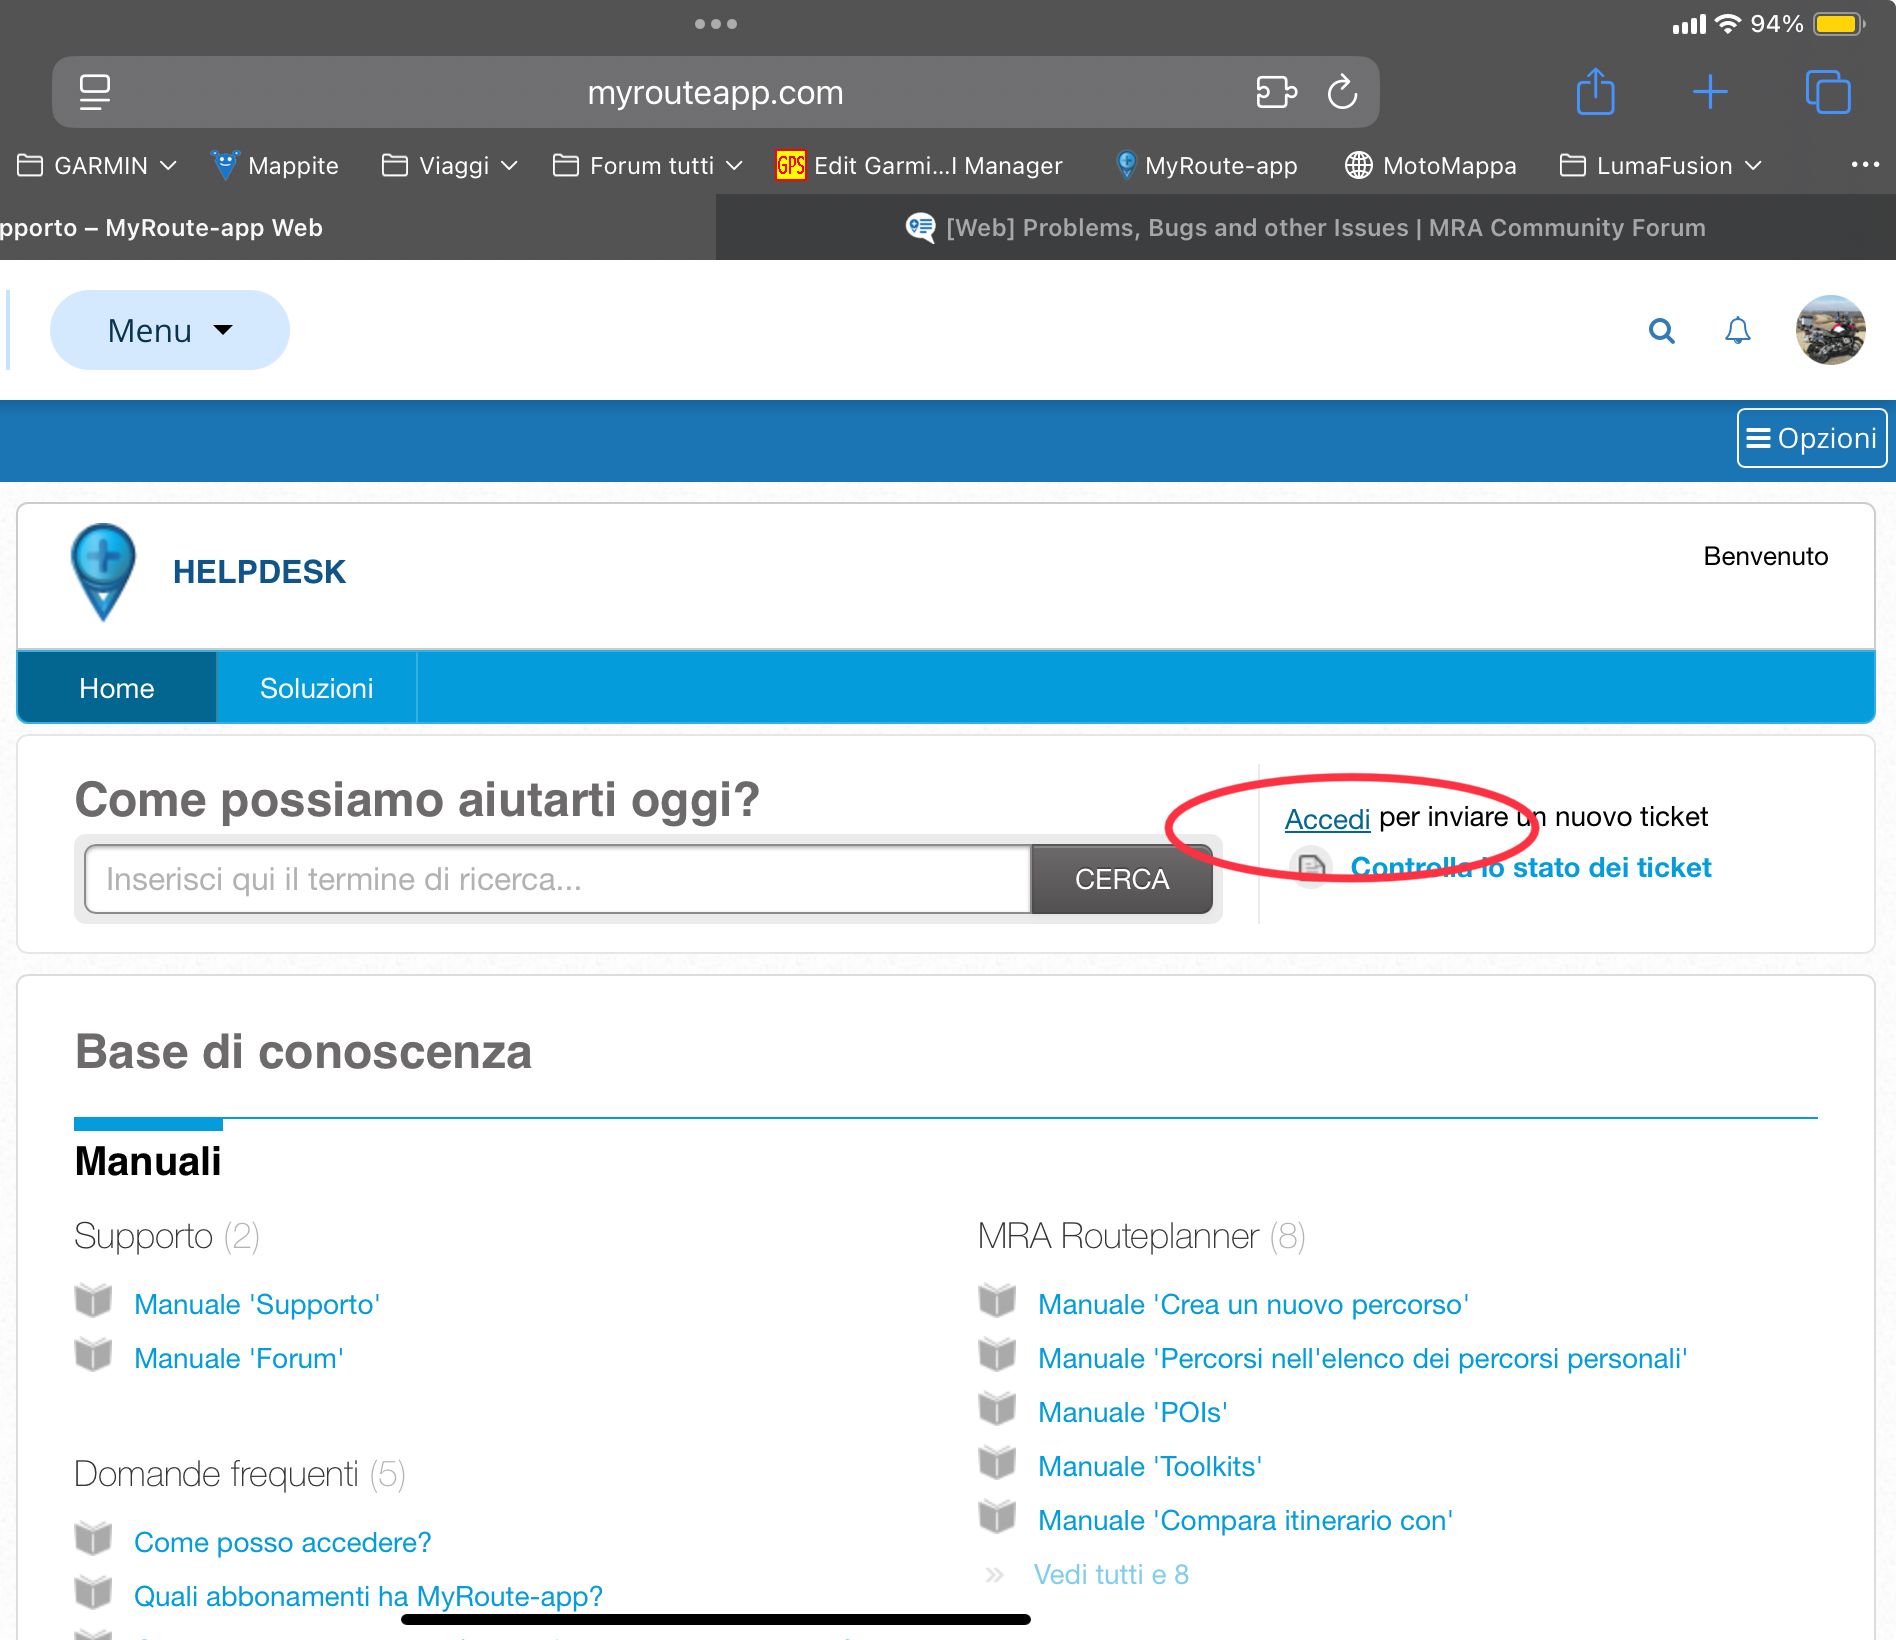1896x1640 pixels.
Task: Click the ticket document icon beside Controlla
Action: 1311,867
